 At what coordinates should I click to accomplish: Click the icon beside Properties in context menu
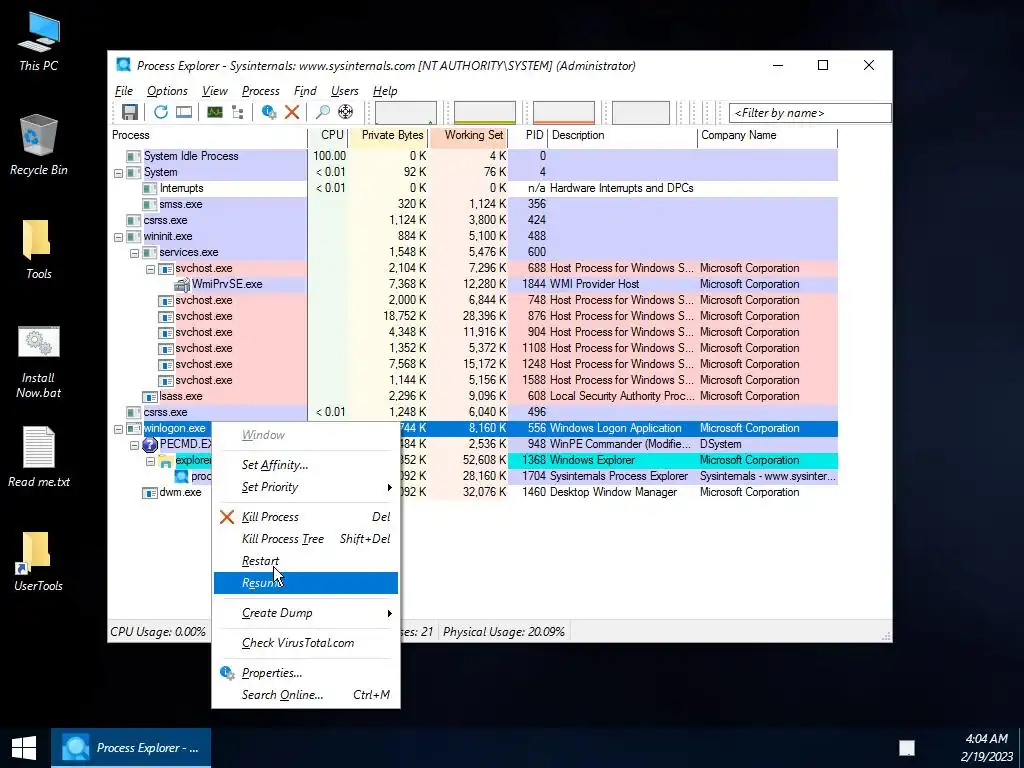227,673
